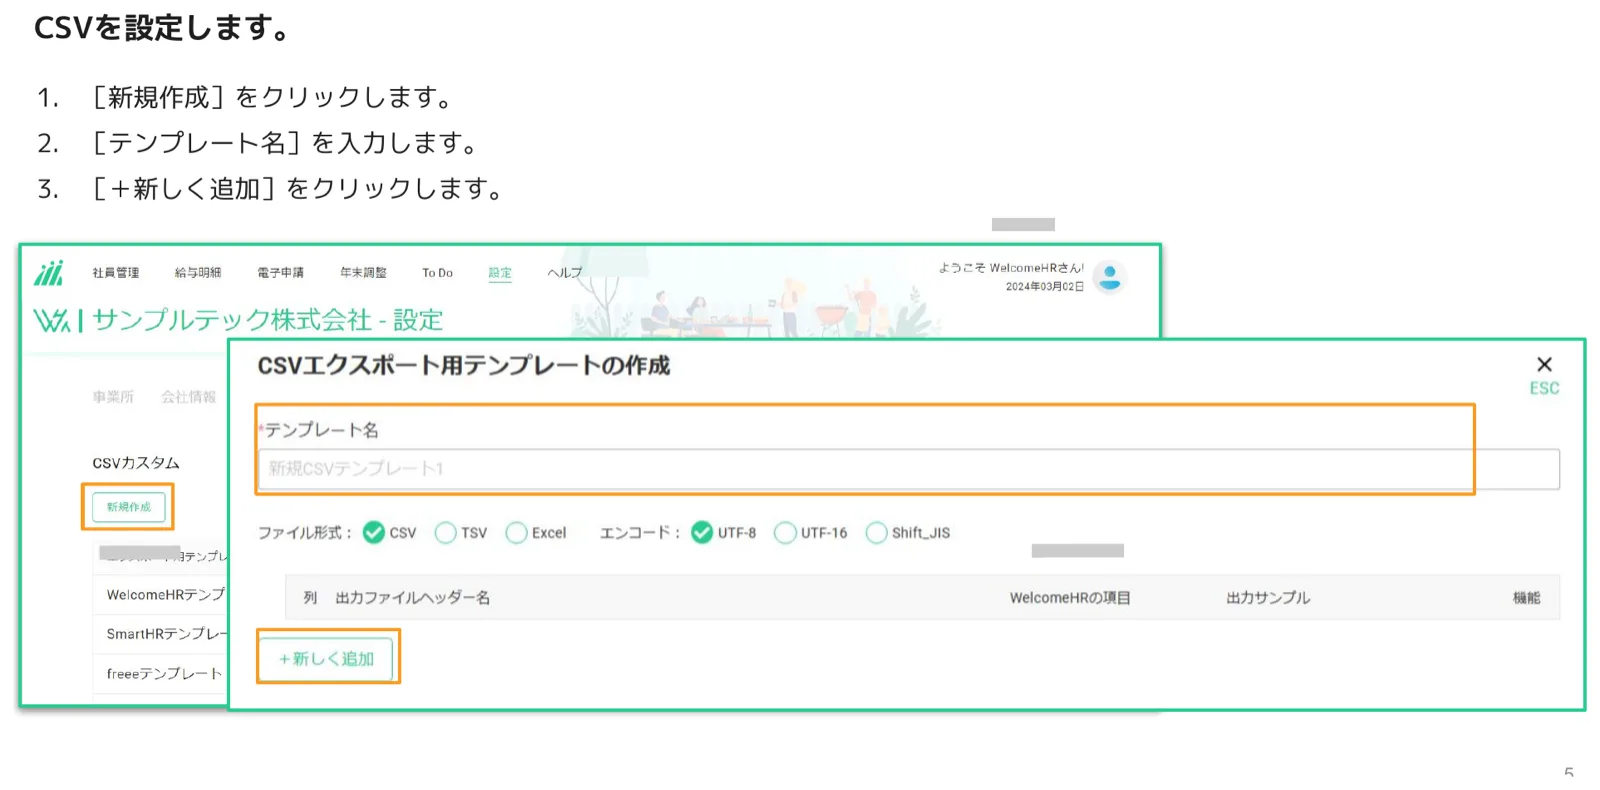The width and height of the screenshot is (1600, 790).
Task: Select UTF-8 encoding radio
Action: click(x=702, y=532)
